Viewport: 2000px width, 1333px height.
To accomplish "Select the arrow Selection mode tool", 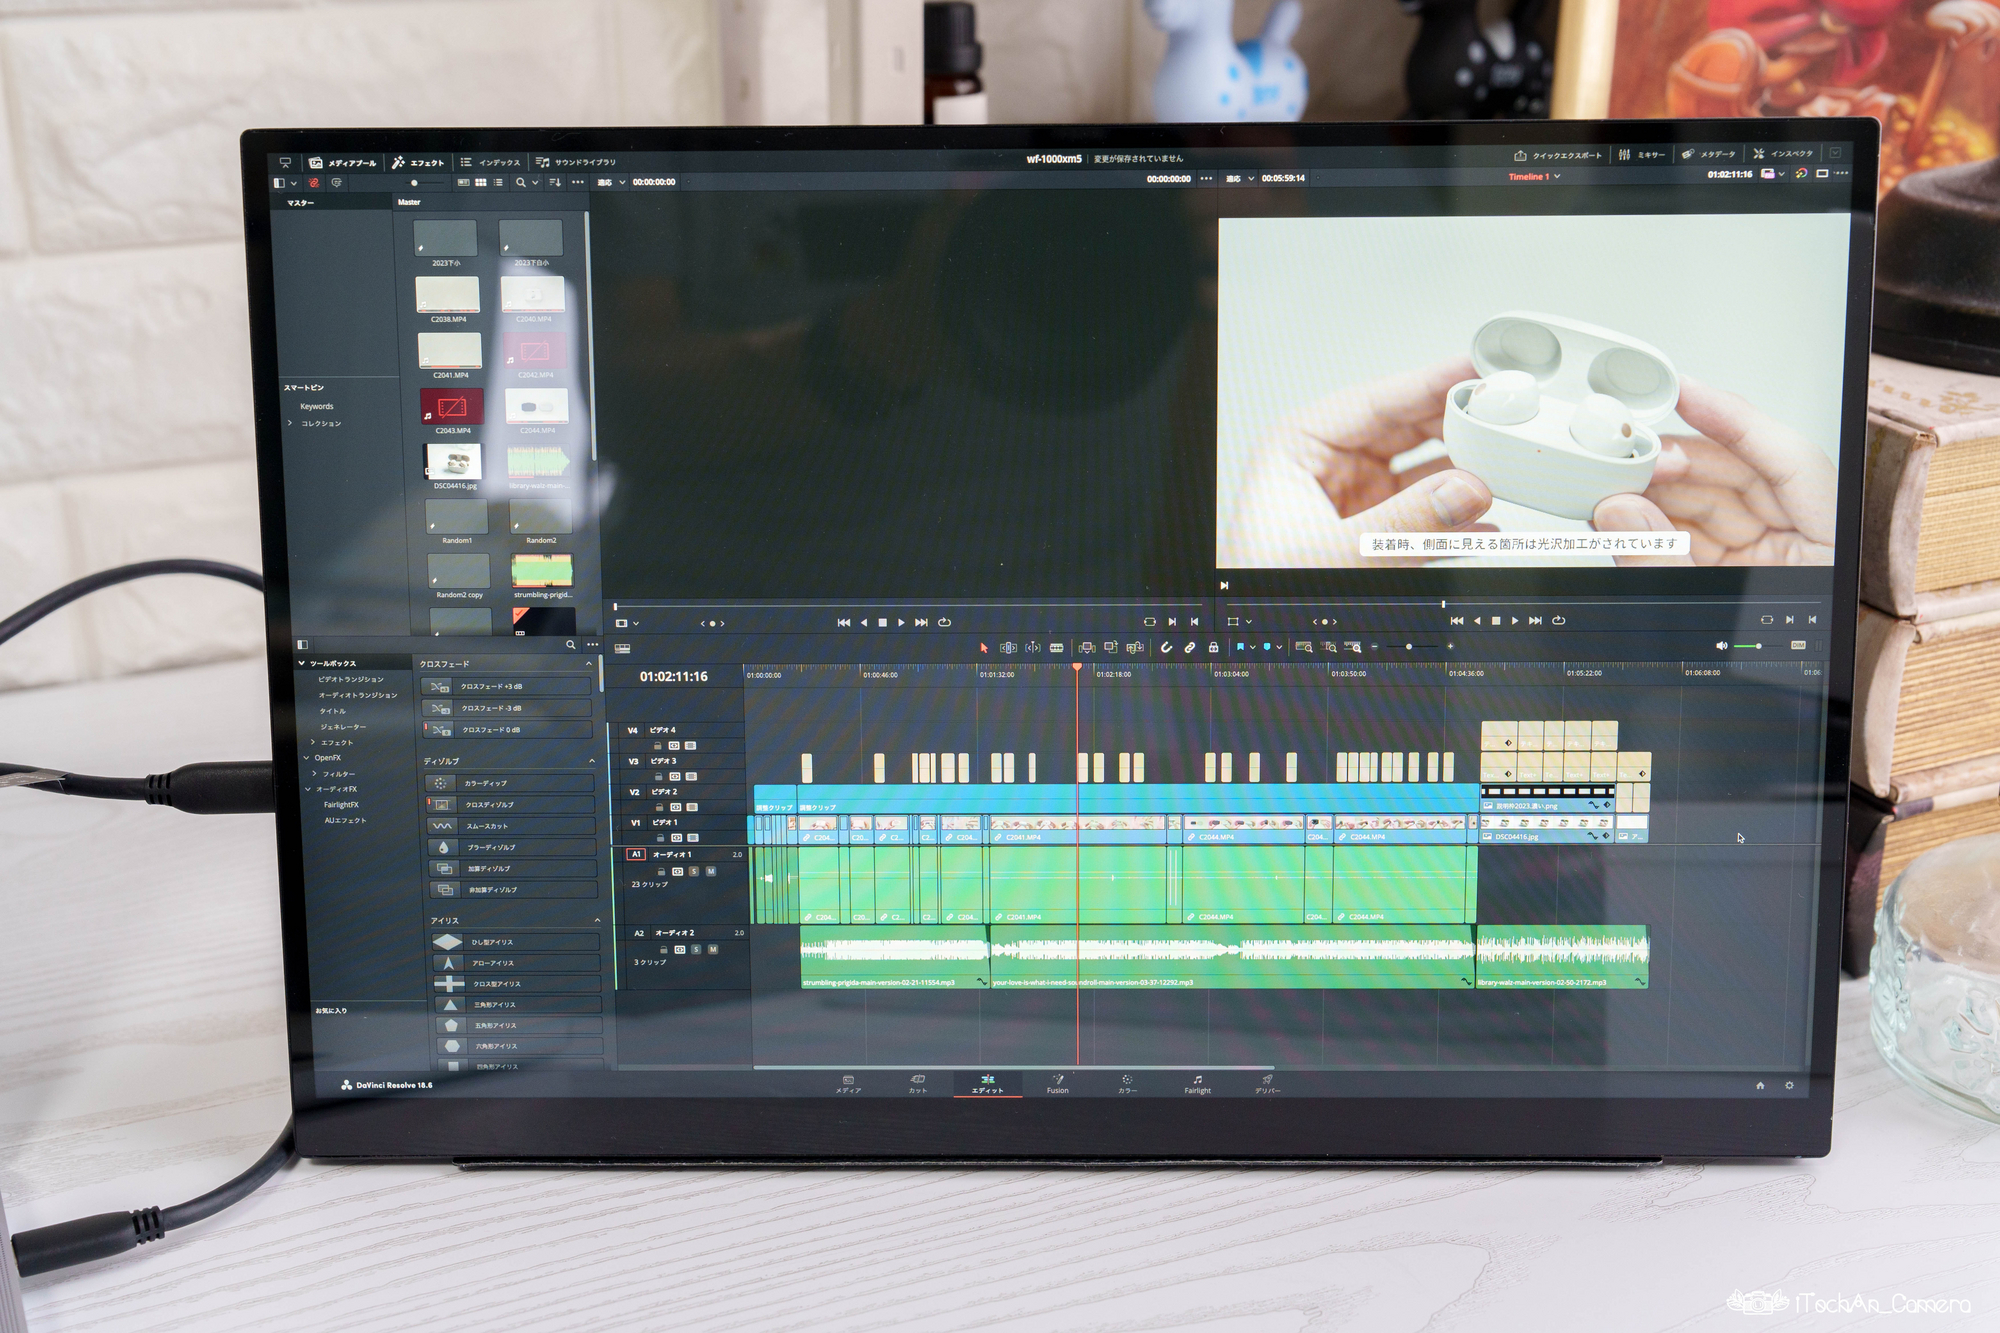I will click(x=984, y=648).
